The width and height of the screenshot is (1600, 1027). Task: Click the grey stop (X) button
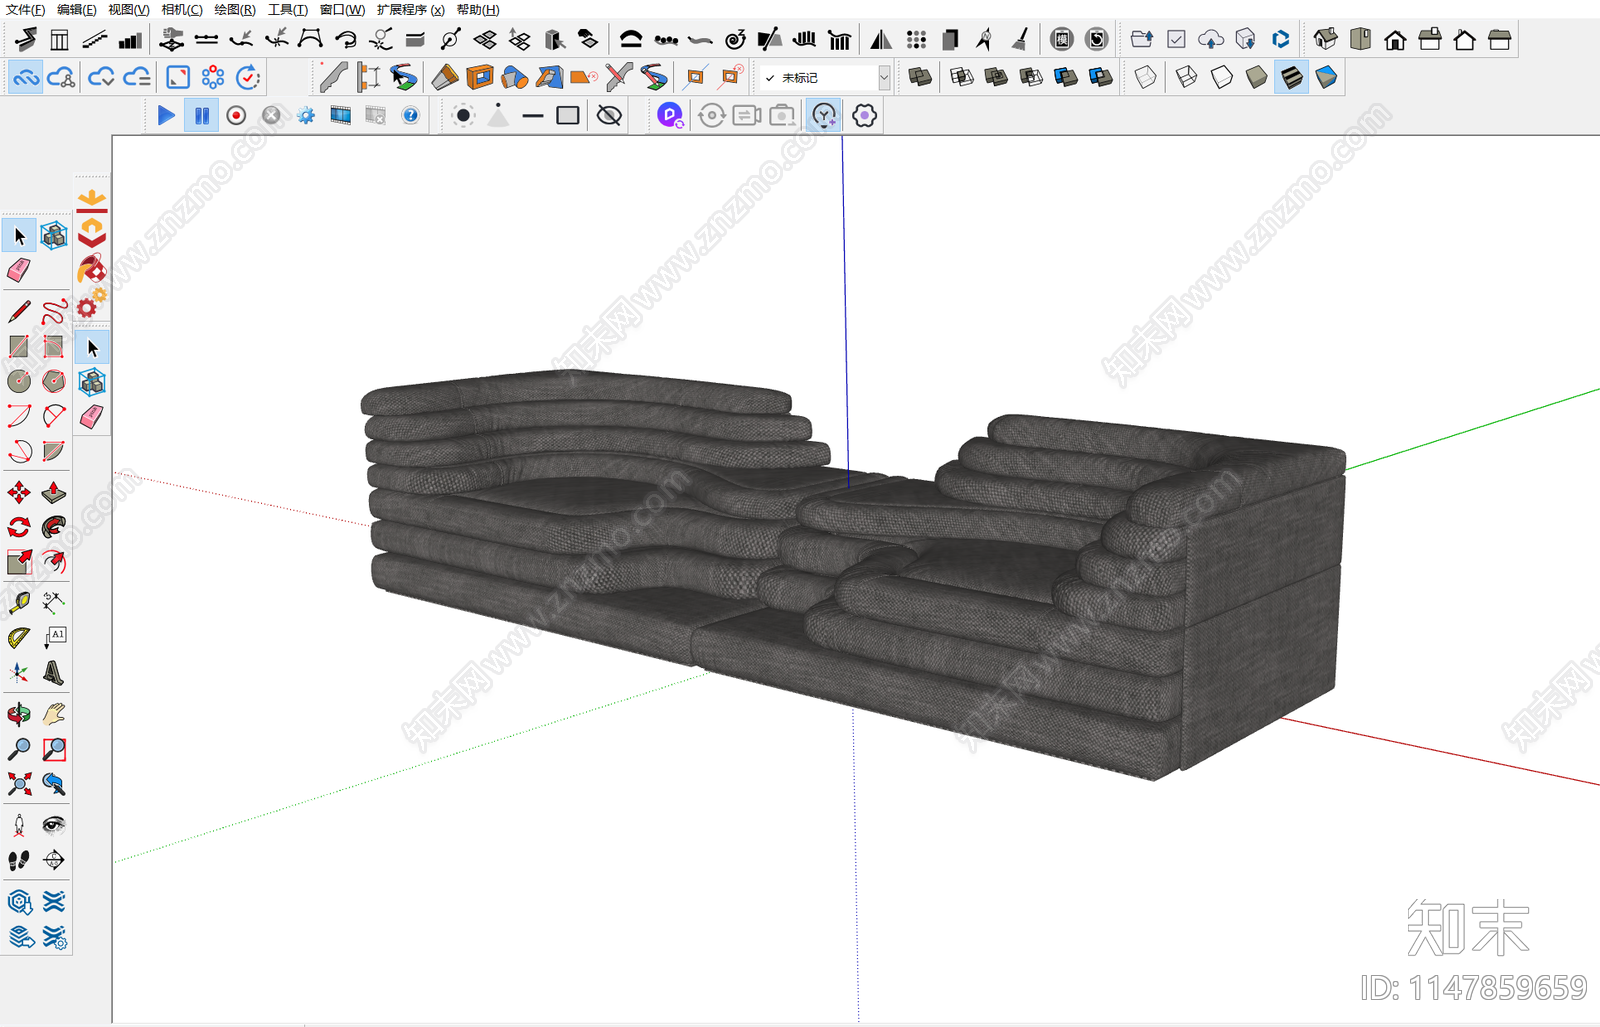(x=271, y=116)
